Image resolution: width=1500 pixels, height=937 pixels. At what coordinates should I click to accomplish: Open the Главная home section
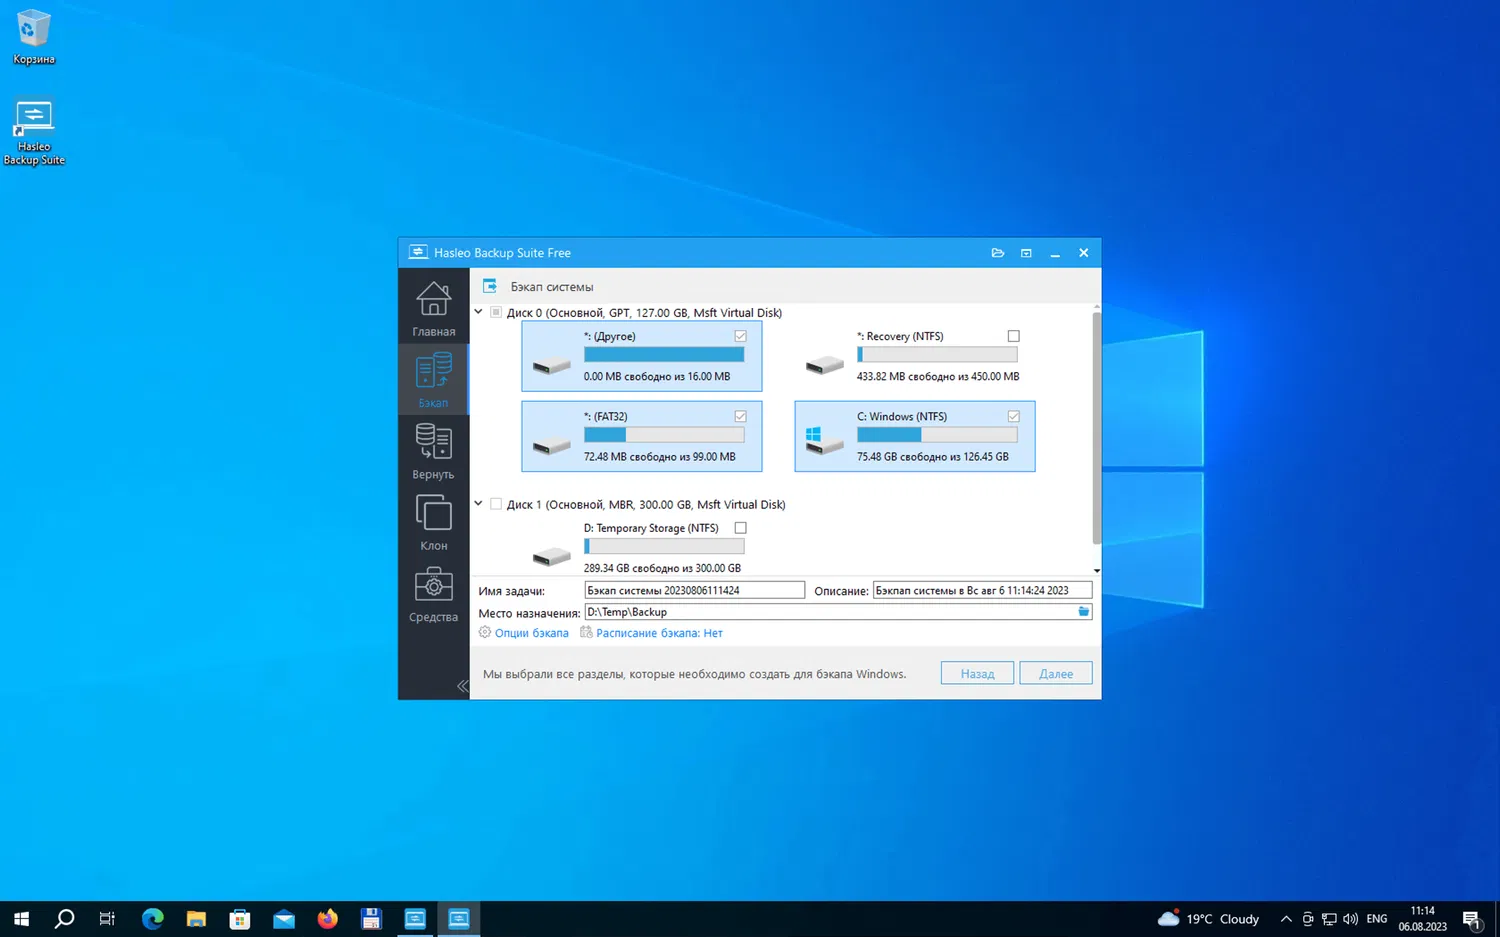pos(433,308)
